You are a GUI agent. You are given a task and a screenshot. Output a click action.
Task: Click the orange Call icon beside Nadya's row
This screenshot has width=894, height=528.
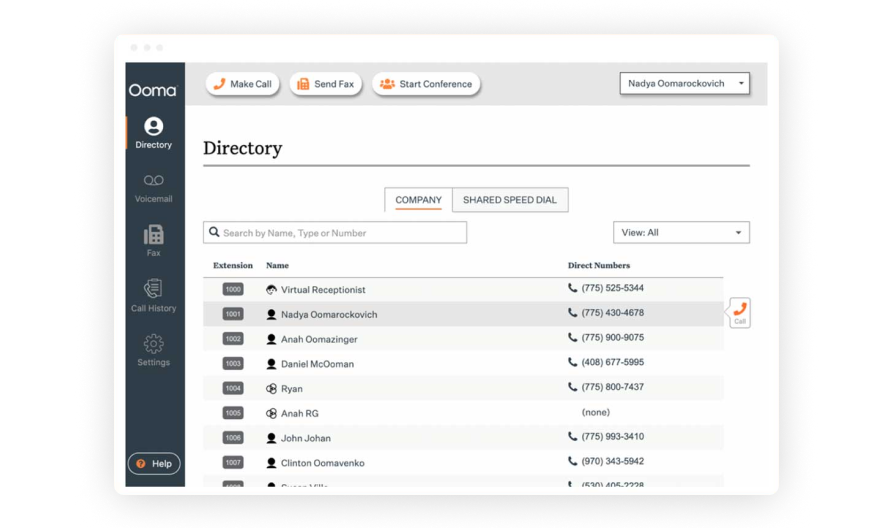coord(739,313)
